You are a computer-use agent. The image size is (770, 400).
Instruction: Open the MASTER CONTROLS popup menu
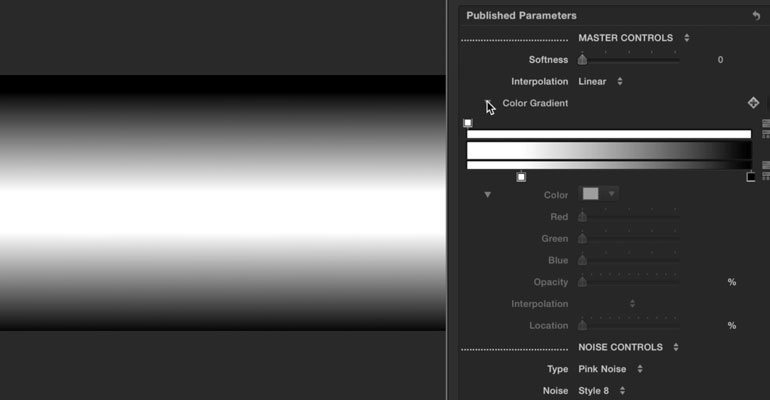(x=633, y=38)
